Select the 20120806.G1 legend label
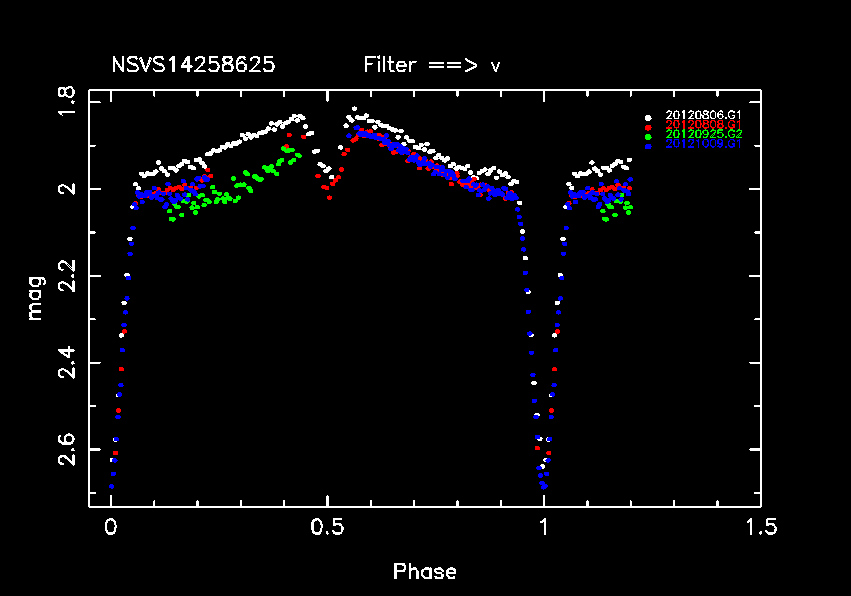851x596 pixels. pyautogui.click(x=703, y=116)
